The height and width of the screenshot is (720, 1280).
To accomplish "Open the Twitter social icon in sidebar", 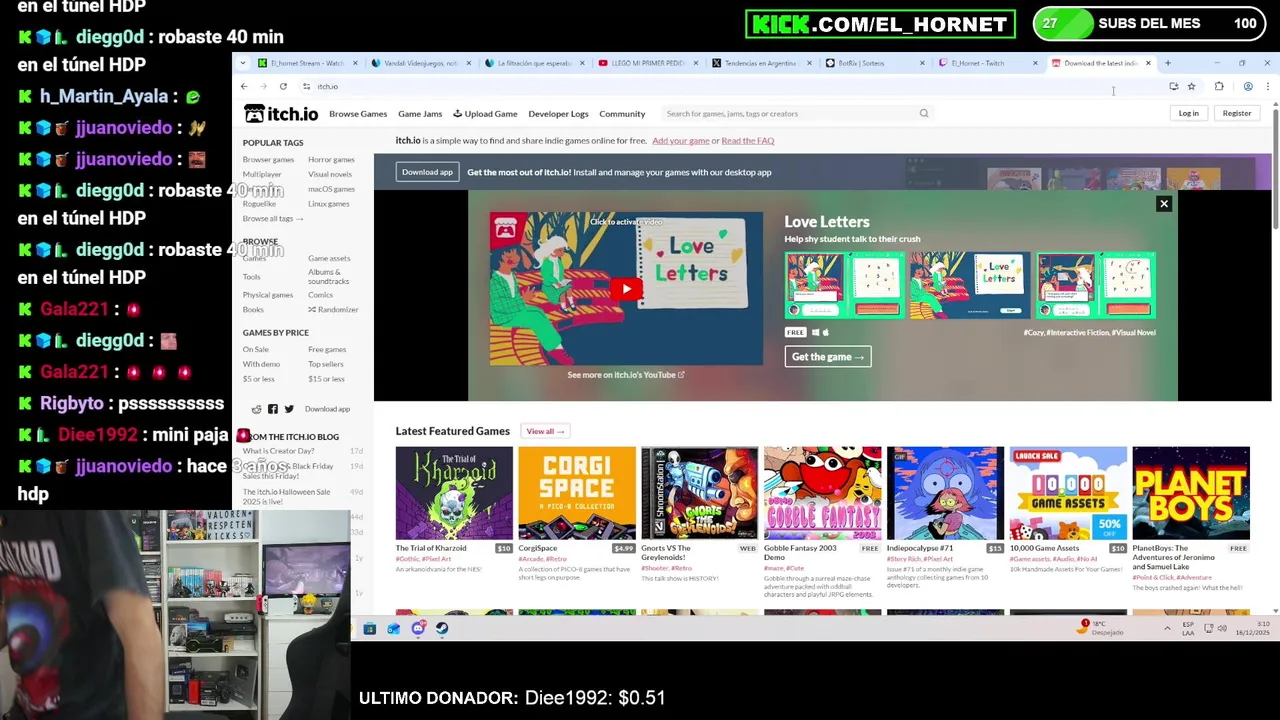I will coord(289,409).
